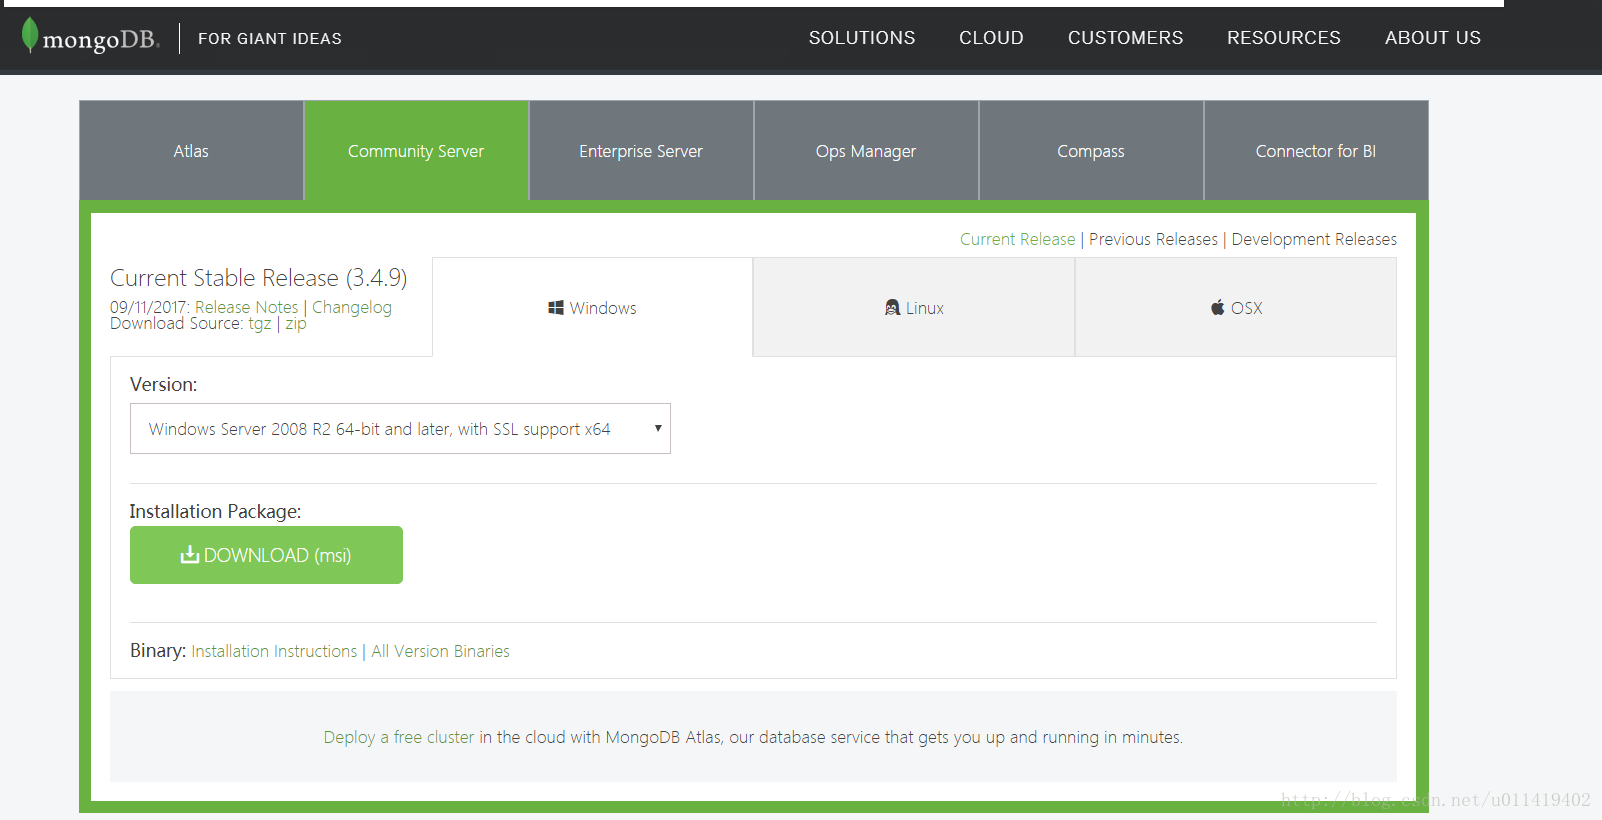This screenshot has width=1602, height=820.
Task: Click the Linux penguin icon
Action: click(892, 308)
